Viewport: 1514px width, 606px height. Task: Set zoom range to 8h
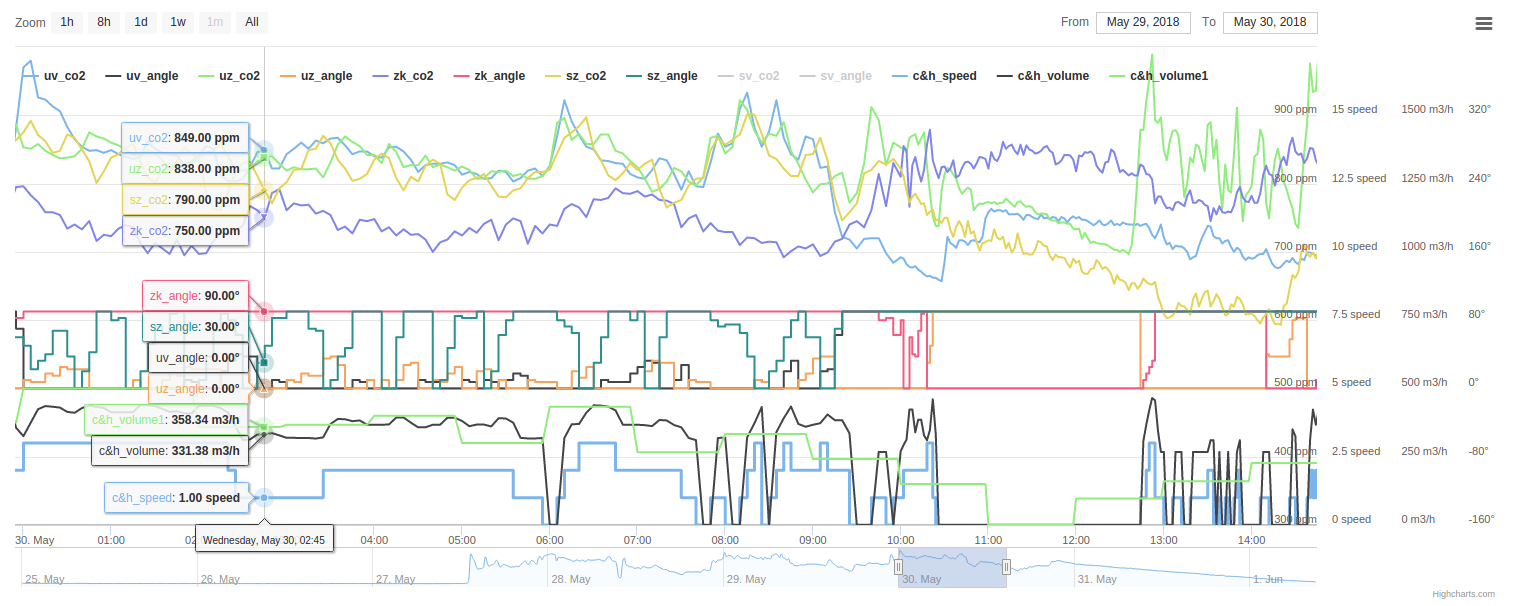click(104, 22)
